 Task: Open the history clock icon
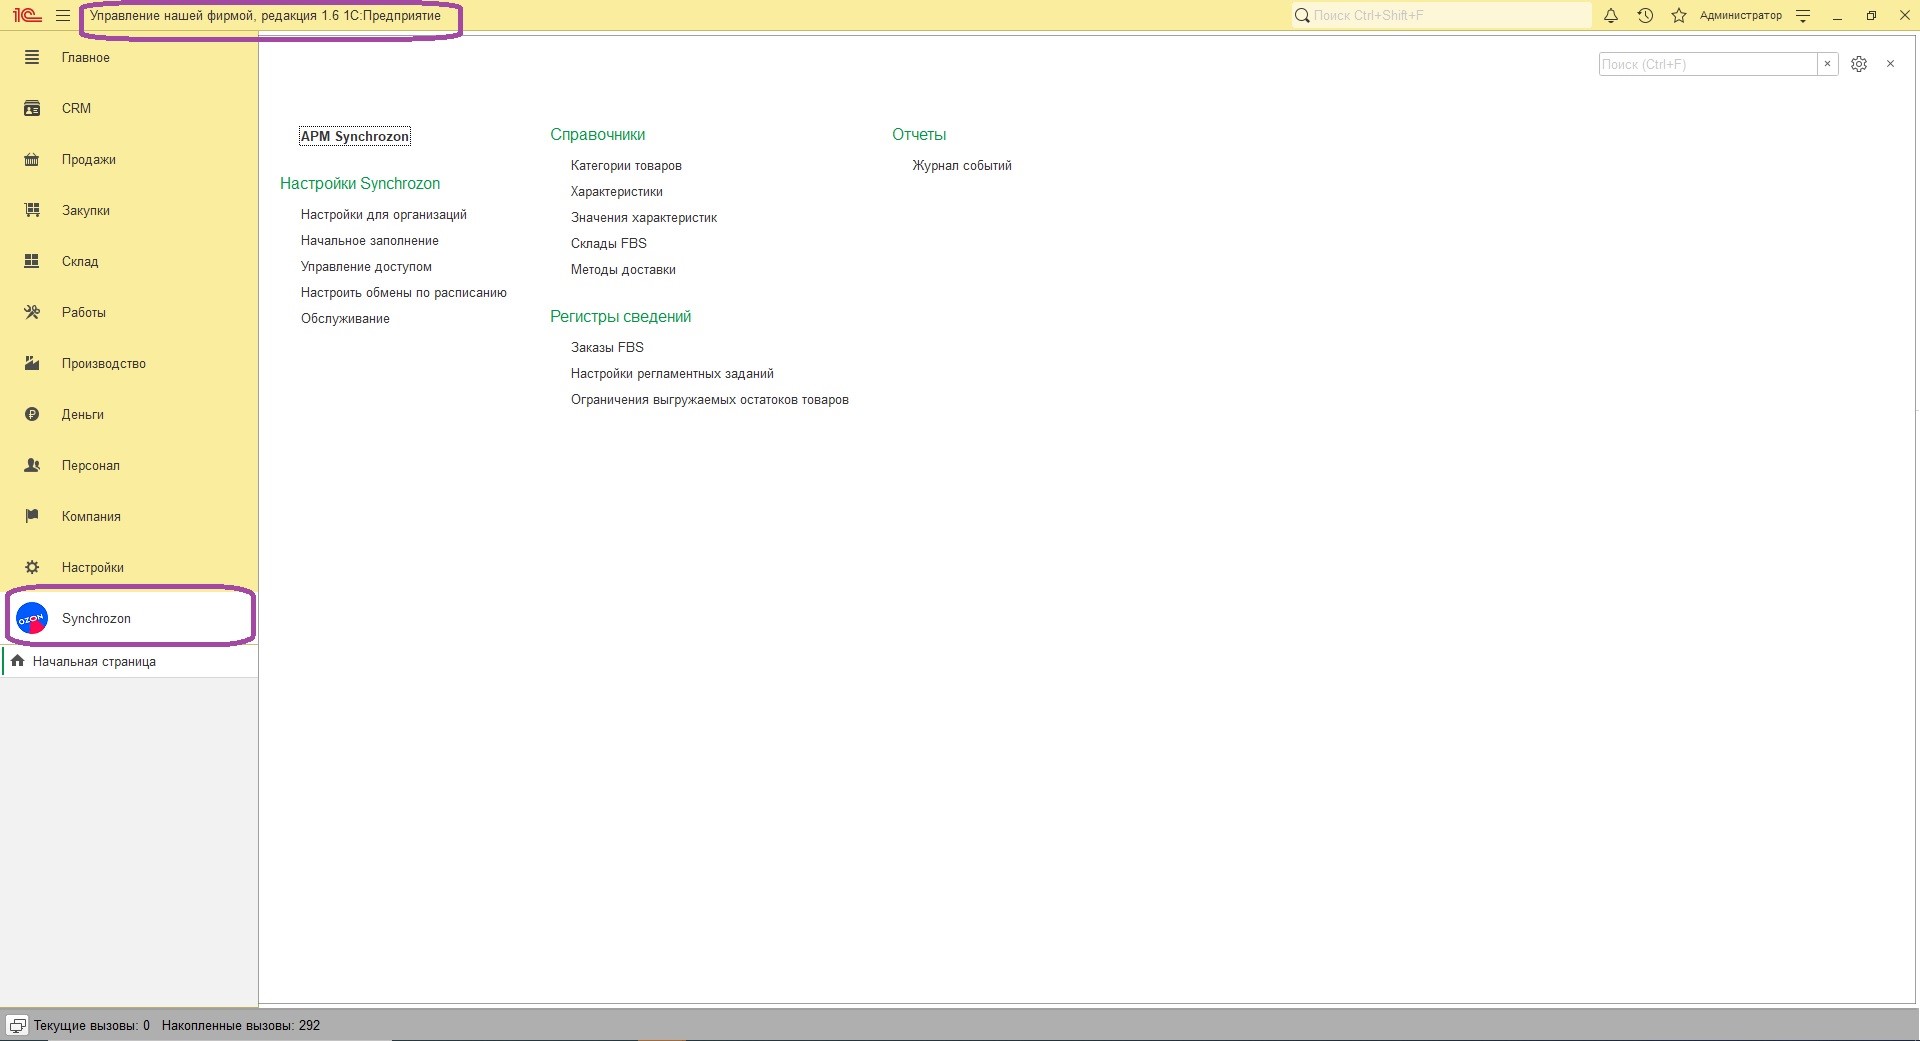pyautogui.click(x=1645, y=16)
